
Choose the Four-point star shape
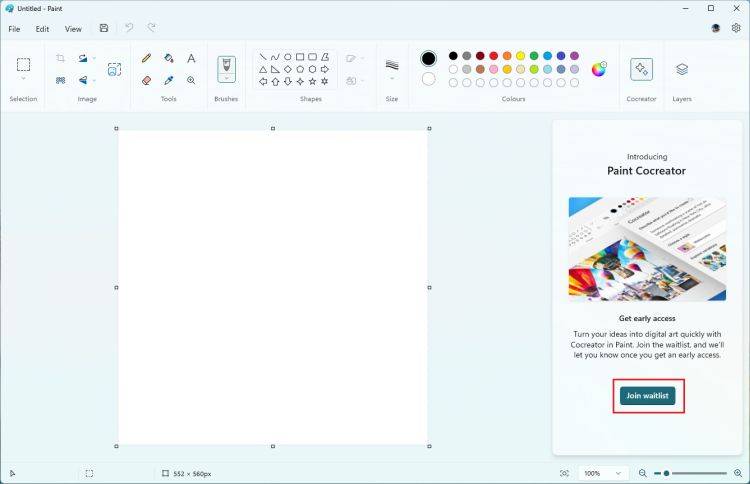point(300,82)
